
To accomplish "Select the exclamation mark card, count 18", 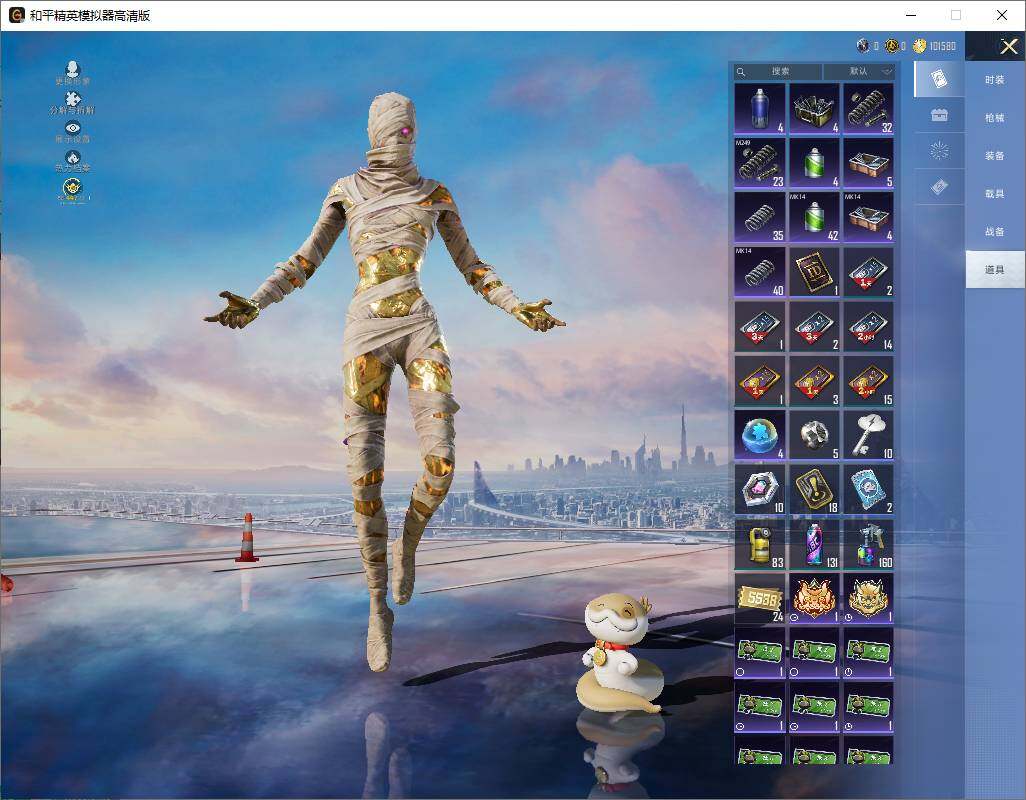I will [x=814, y=489].
